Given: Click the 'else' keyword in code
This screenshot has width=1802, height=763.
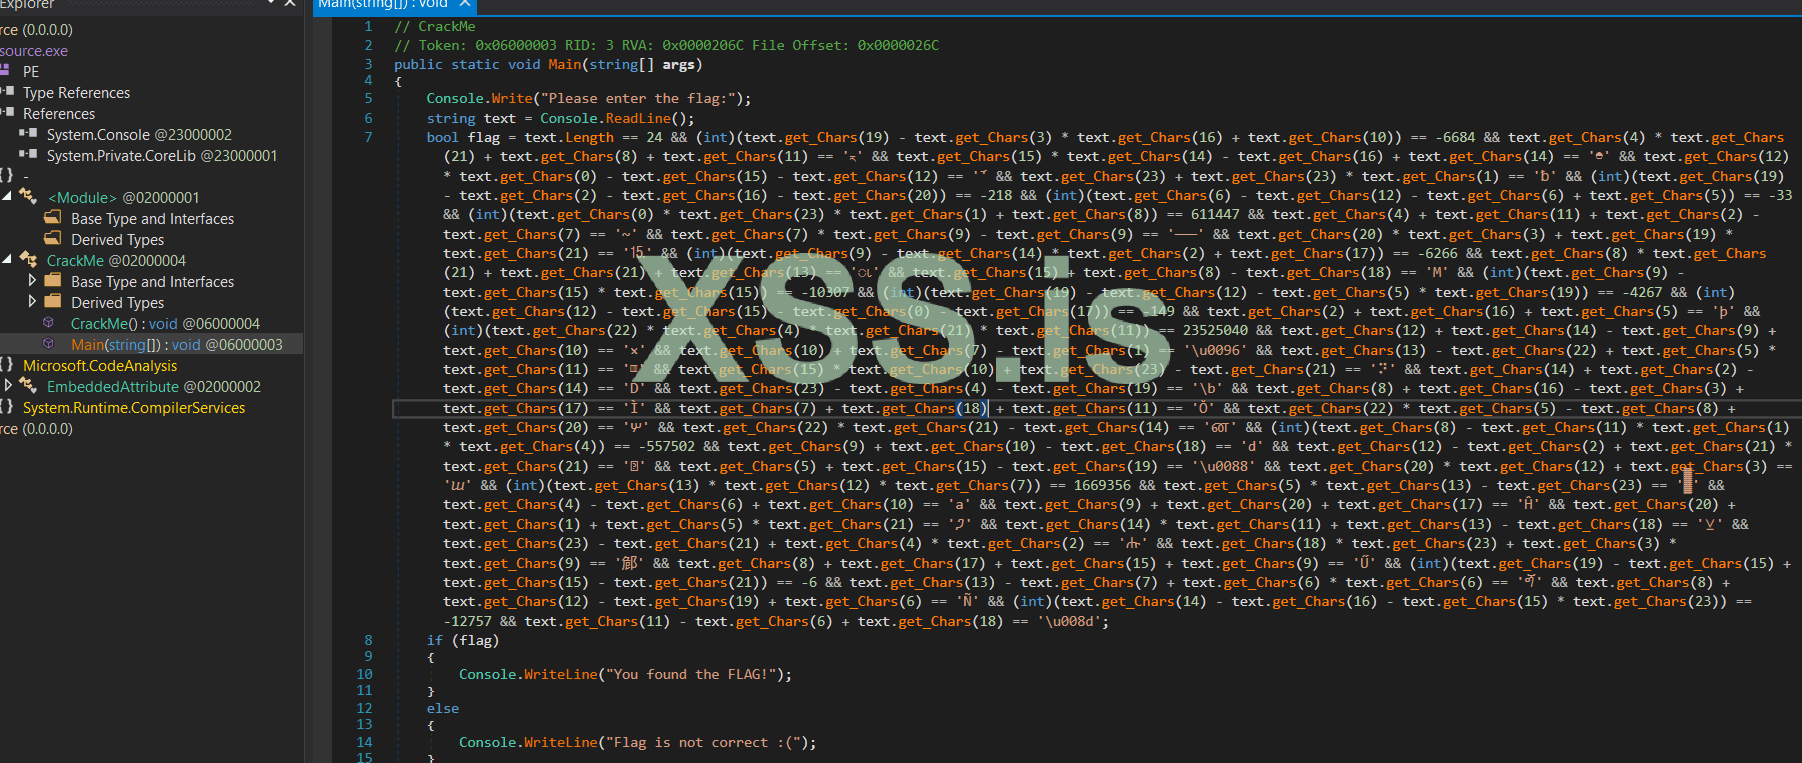Looking at the screenshot, I should click(443, 708).
